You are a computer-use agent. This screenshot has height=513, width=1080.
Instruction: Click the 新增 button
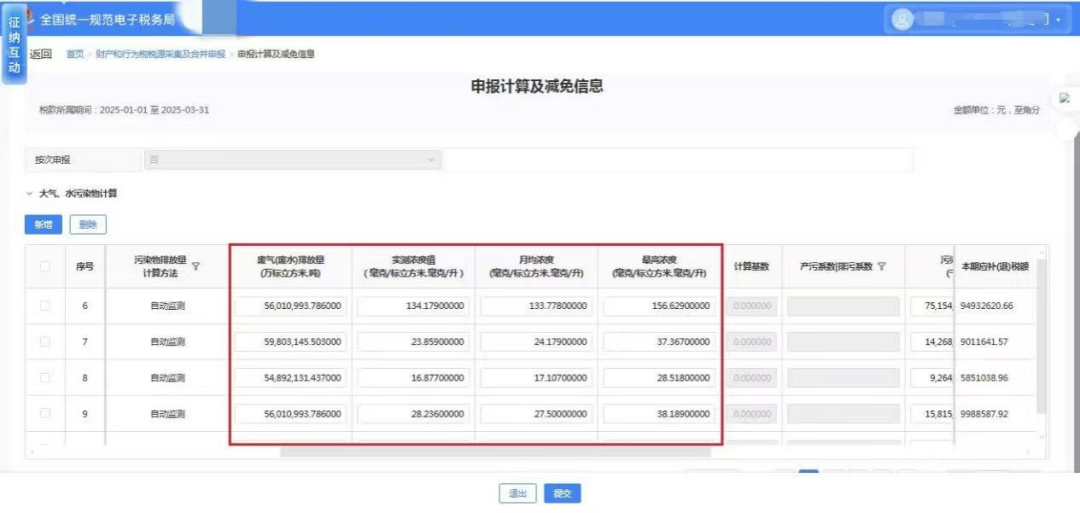[x=43, y=225]
